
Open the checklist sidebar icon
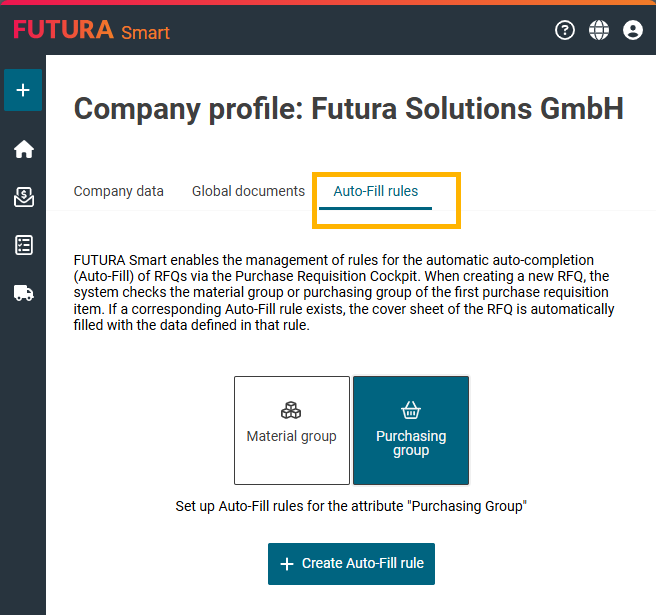(23, 245)
